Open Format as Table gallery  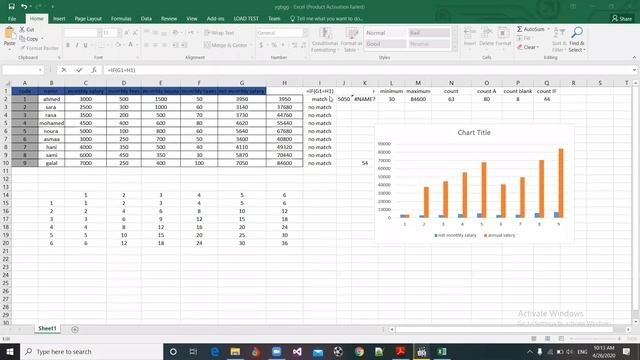click(351, 40)
